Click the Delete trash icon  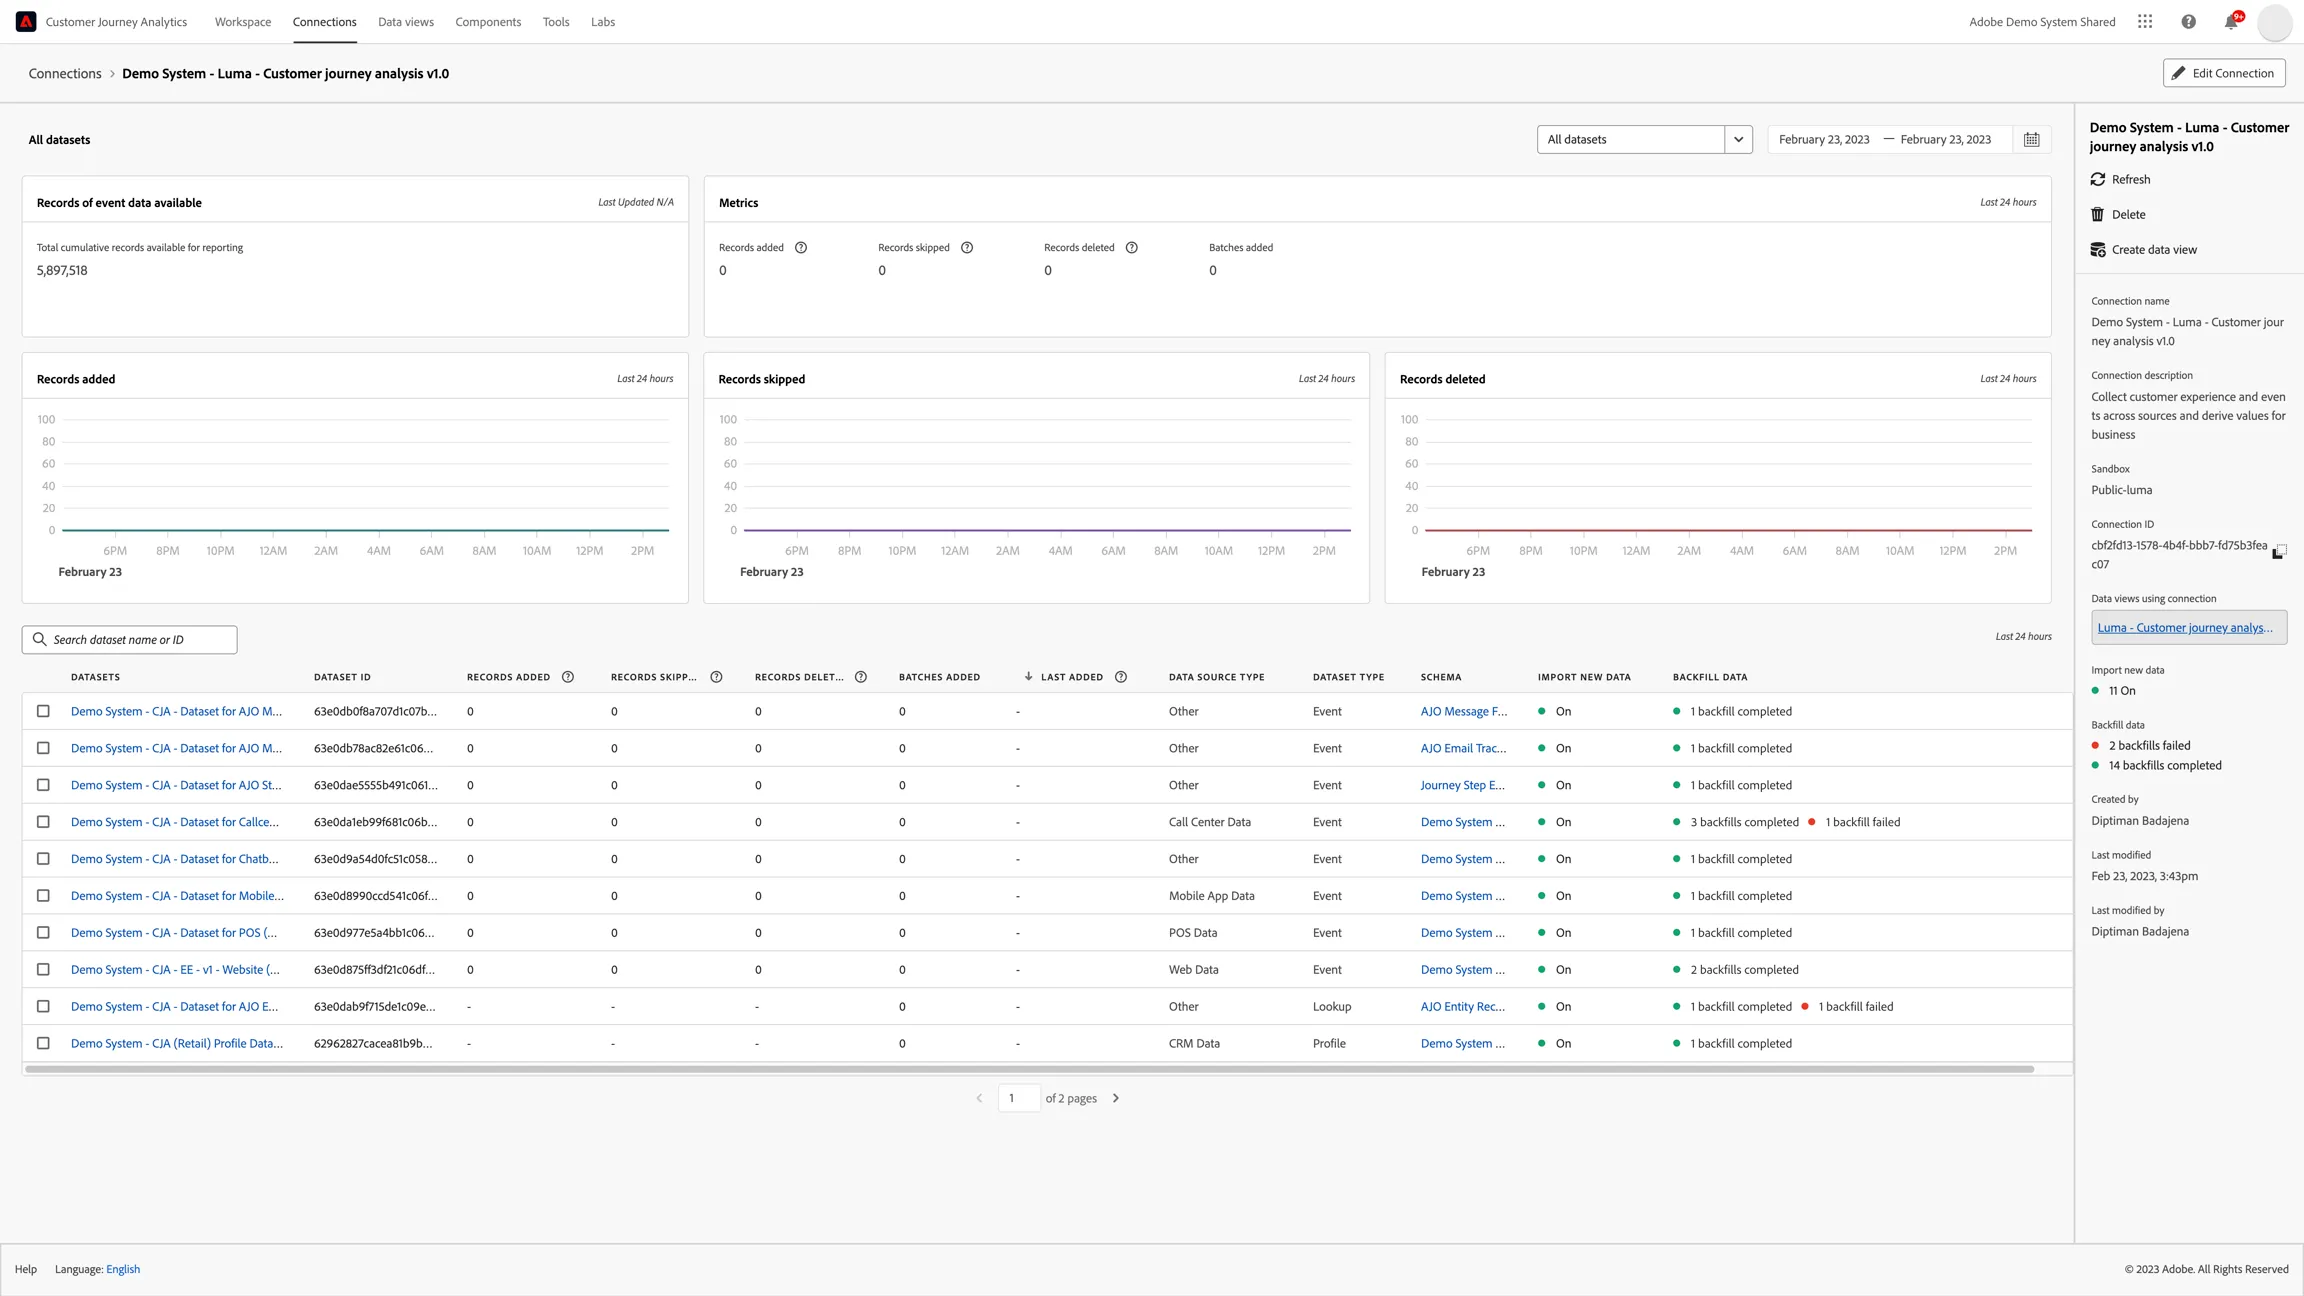point(2098,214)
